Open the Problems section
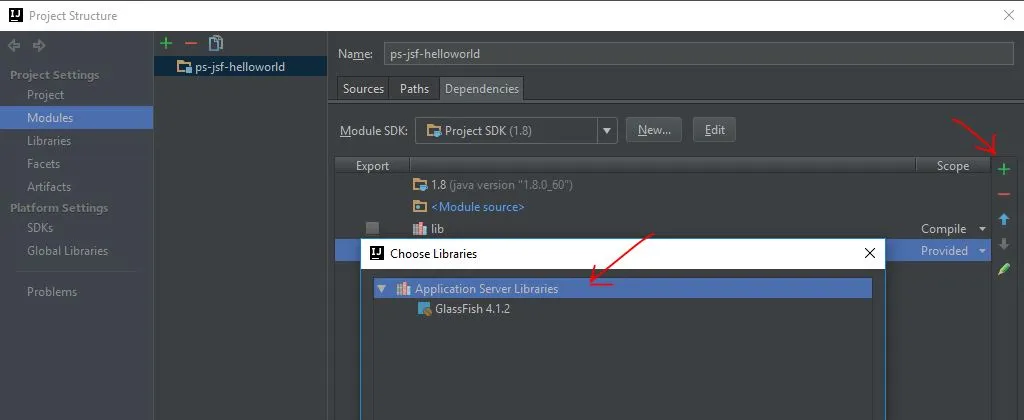This screenshot has width=1024, height=420. 52,291
